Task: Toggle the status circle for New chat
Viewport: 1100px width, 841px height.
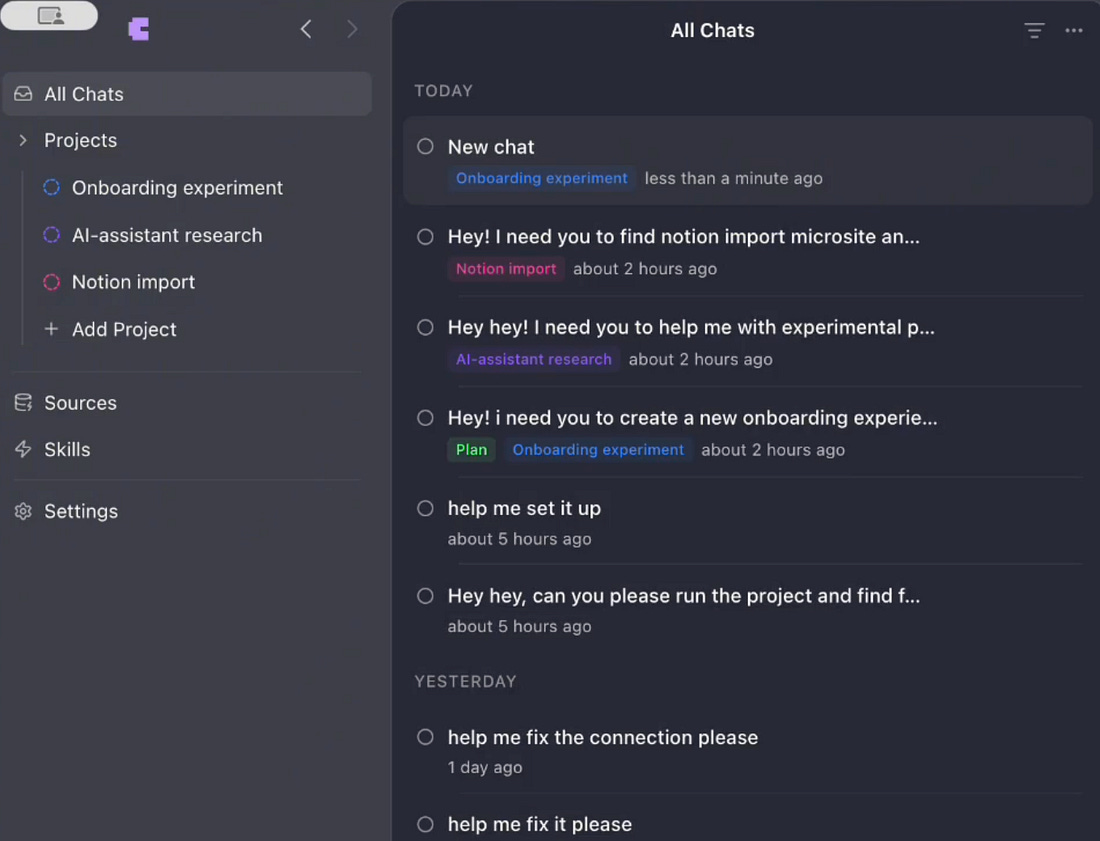Action: pos(425,147)
